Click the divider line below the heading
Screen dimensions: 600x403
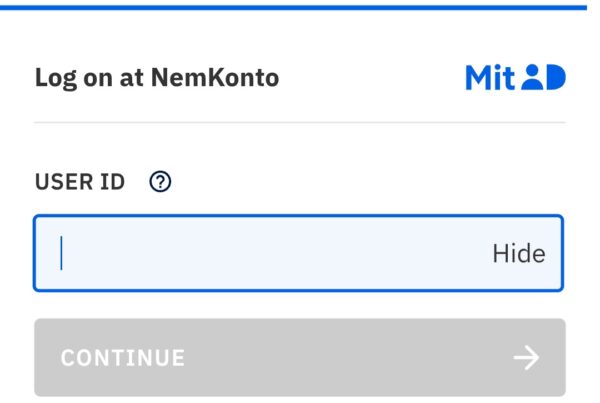click(300, 122)
